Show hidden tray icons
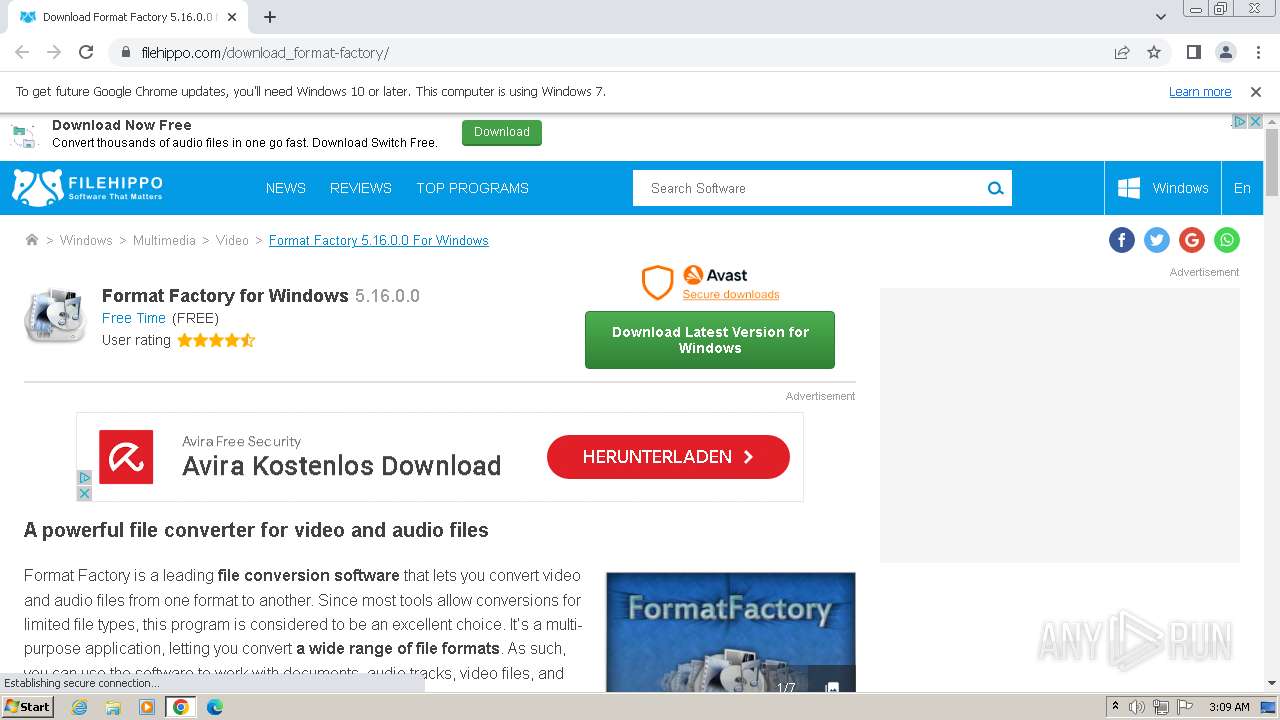The height and width of the screenshot is (720, 1280). click(x=1115, y=707)
